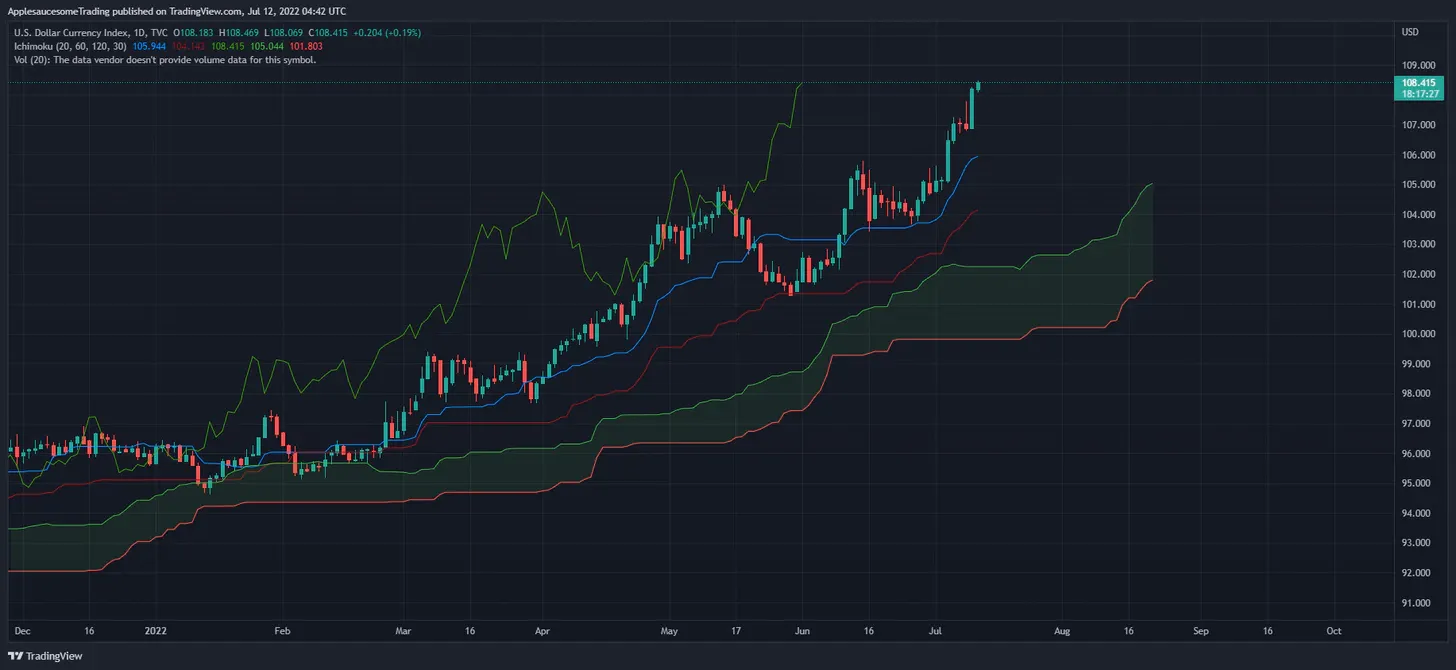Click the Apr label on the time axis
Screen dimensions: 1456x670
pos(542,632)
